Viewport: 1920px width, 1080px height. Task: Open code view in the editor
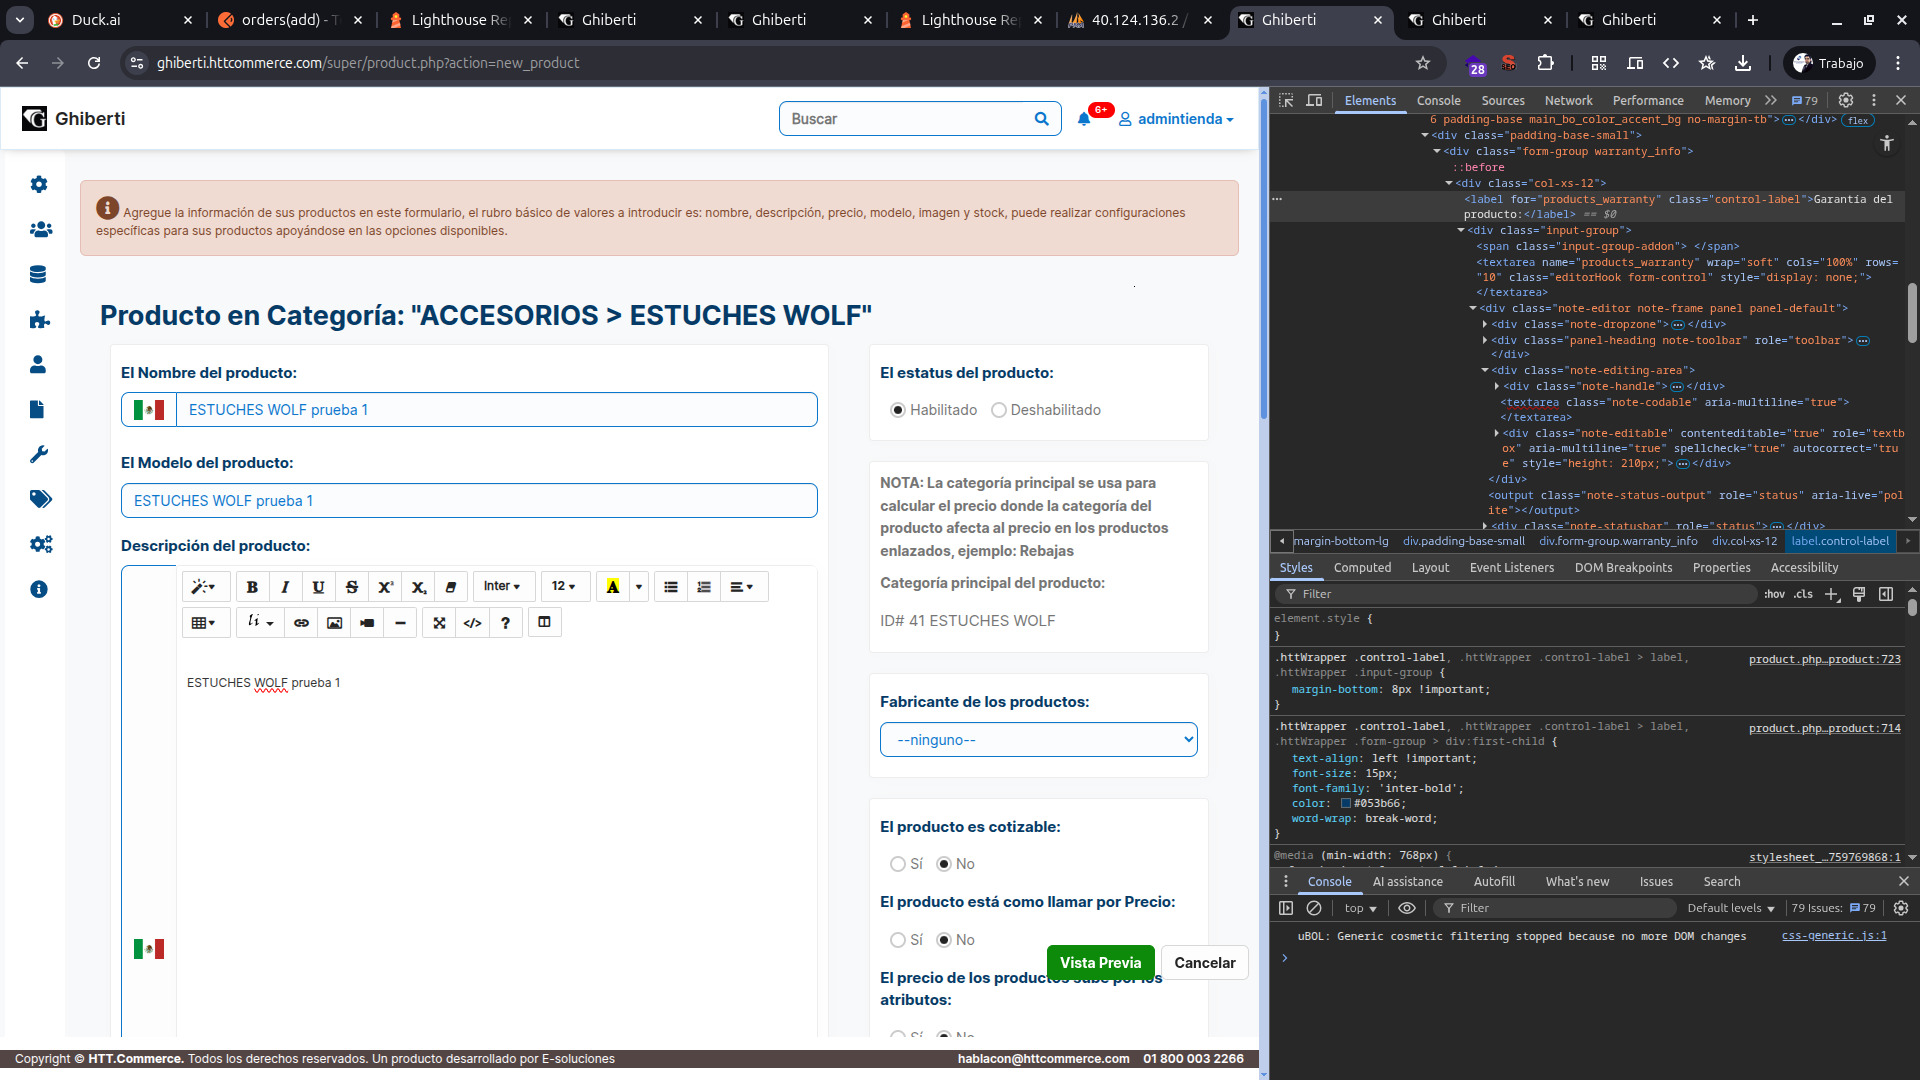tap(472, 623)
